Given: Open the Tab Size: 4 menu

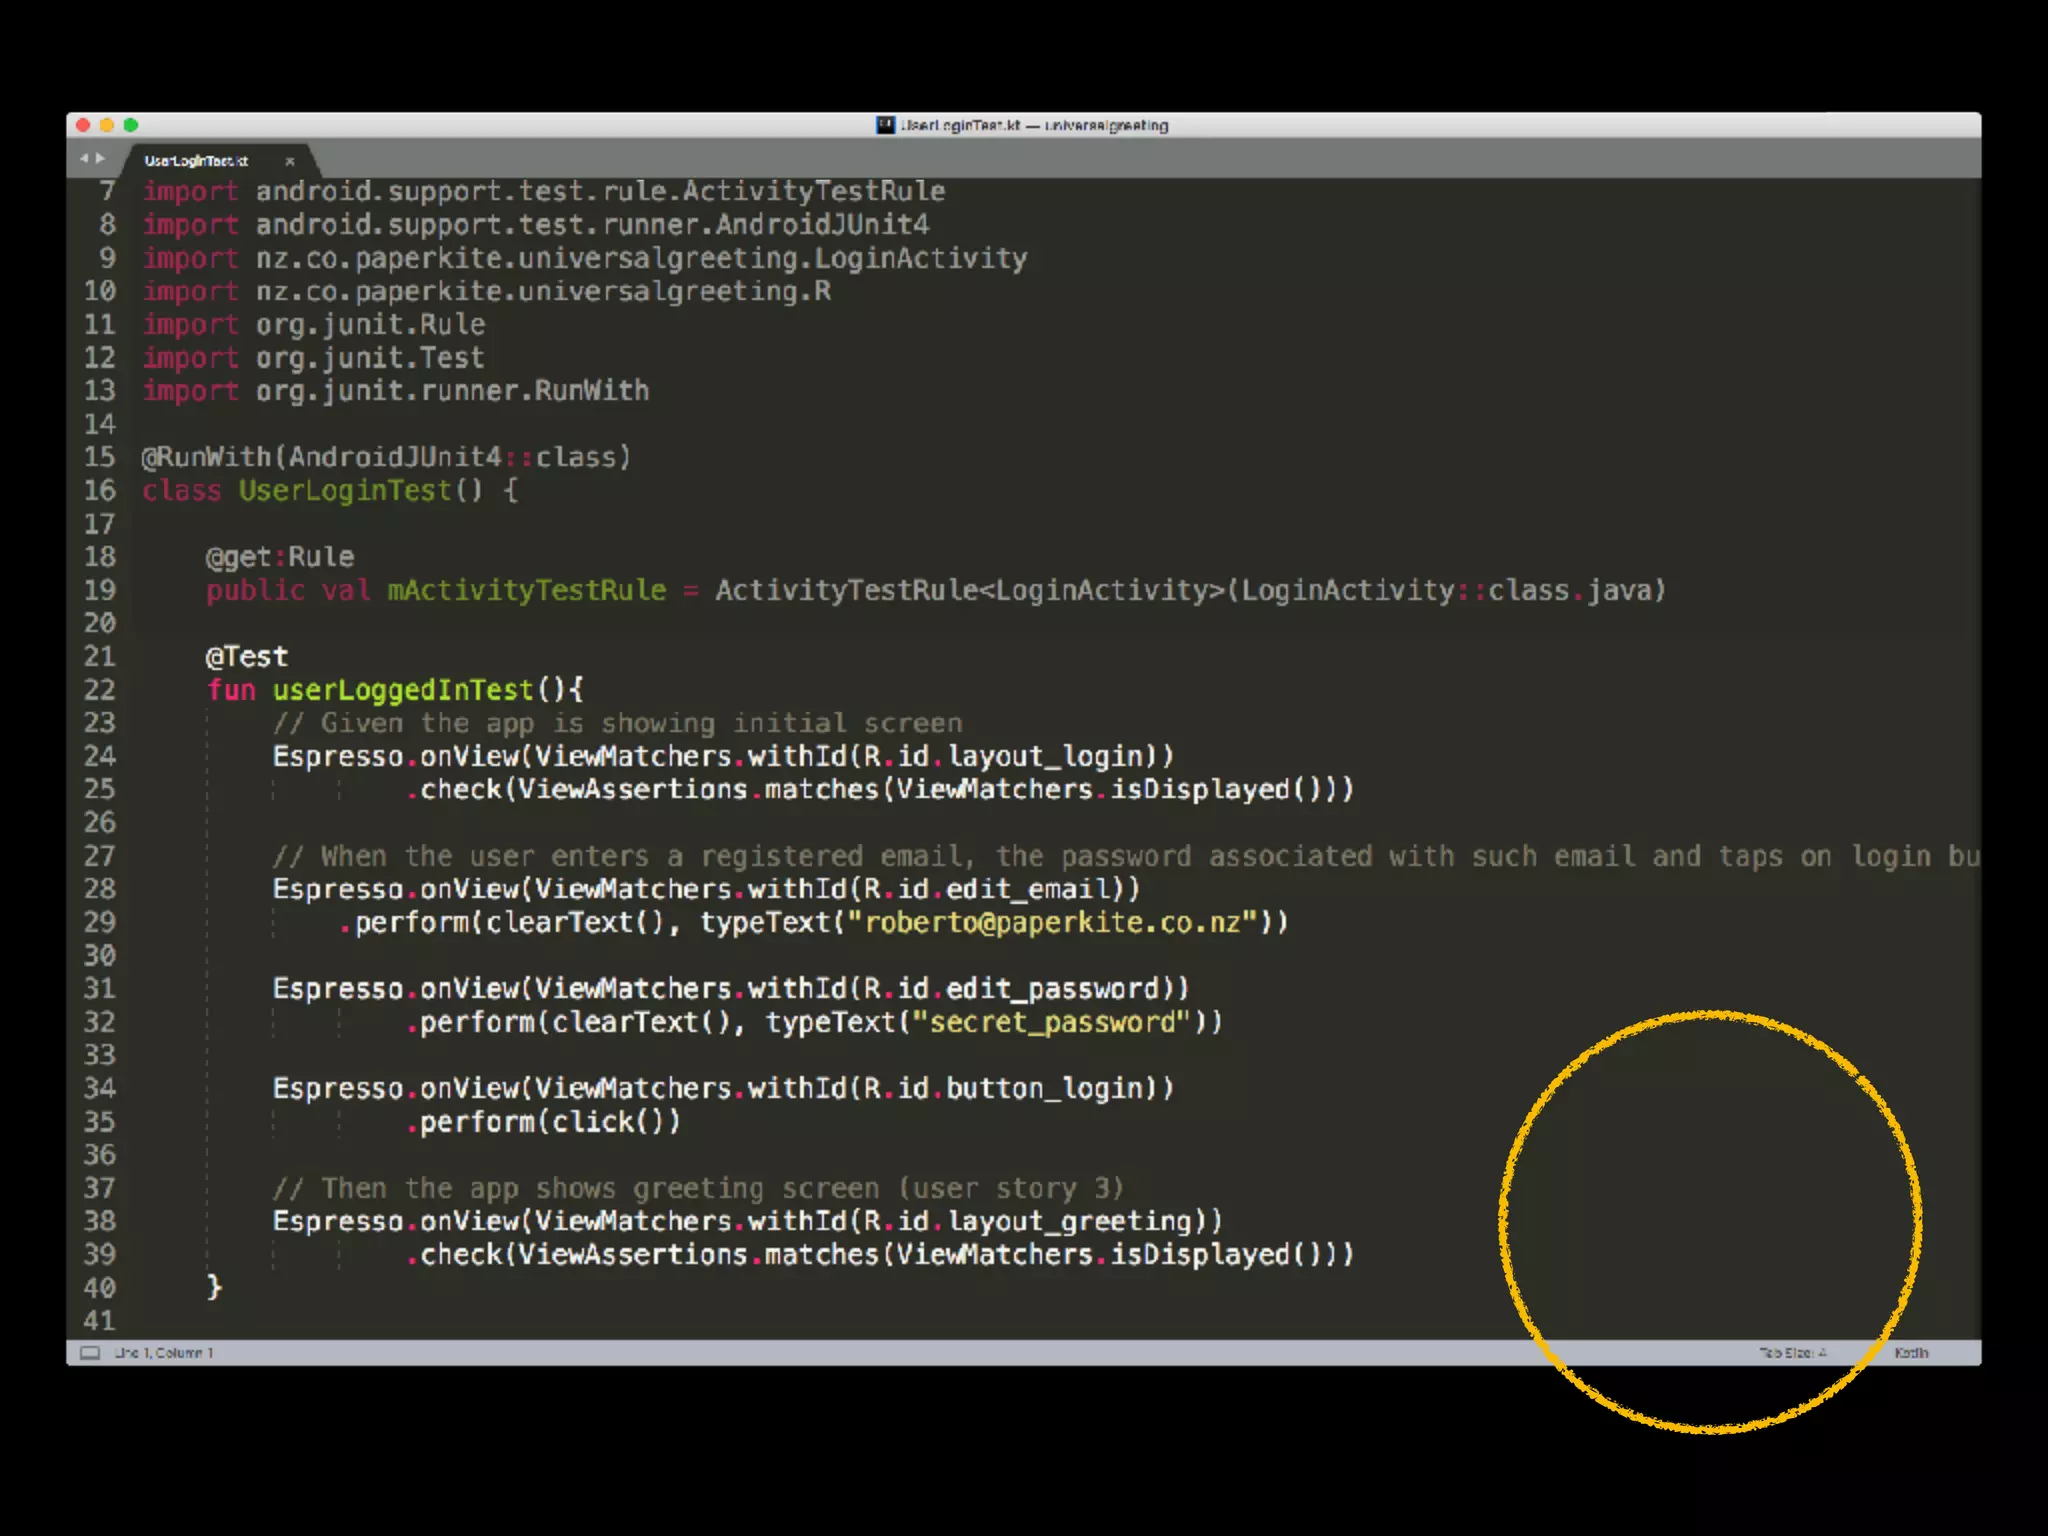Looking at the screenshot, I should (1792, 1353).
